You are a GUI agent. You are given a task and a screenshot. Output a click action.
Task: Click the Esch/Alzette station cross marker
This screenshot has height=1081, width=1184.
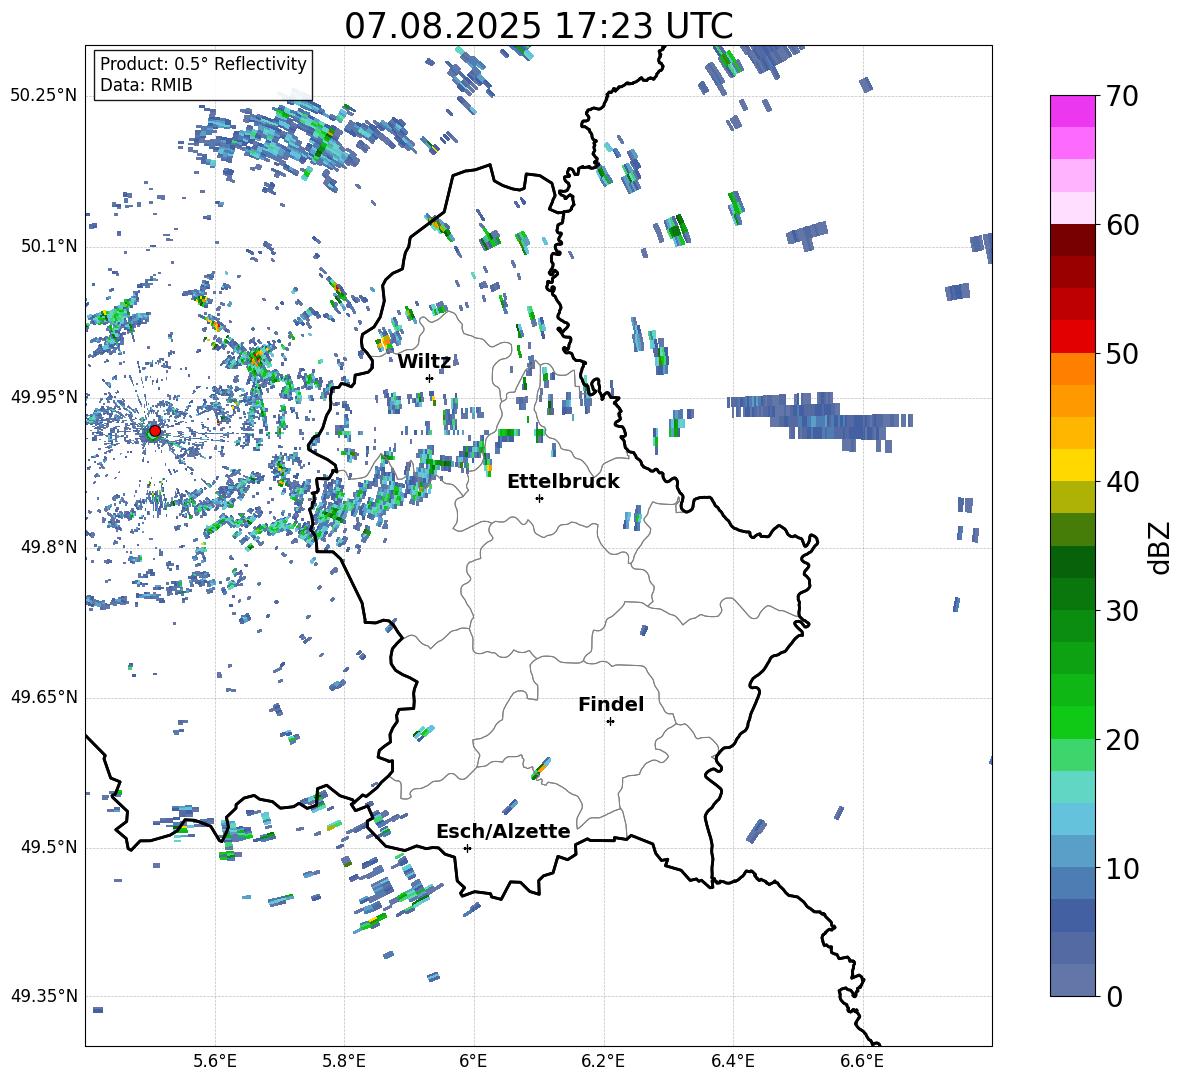coord(467,848)
